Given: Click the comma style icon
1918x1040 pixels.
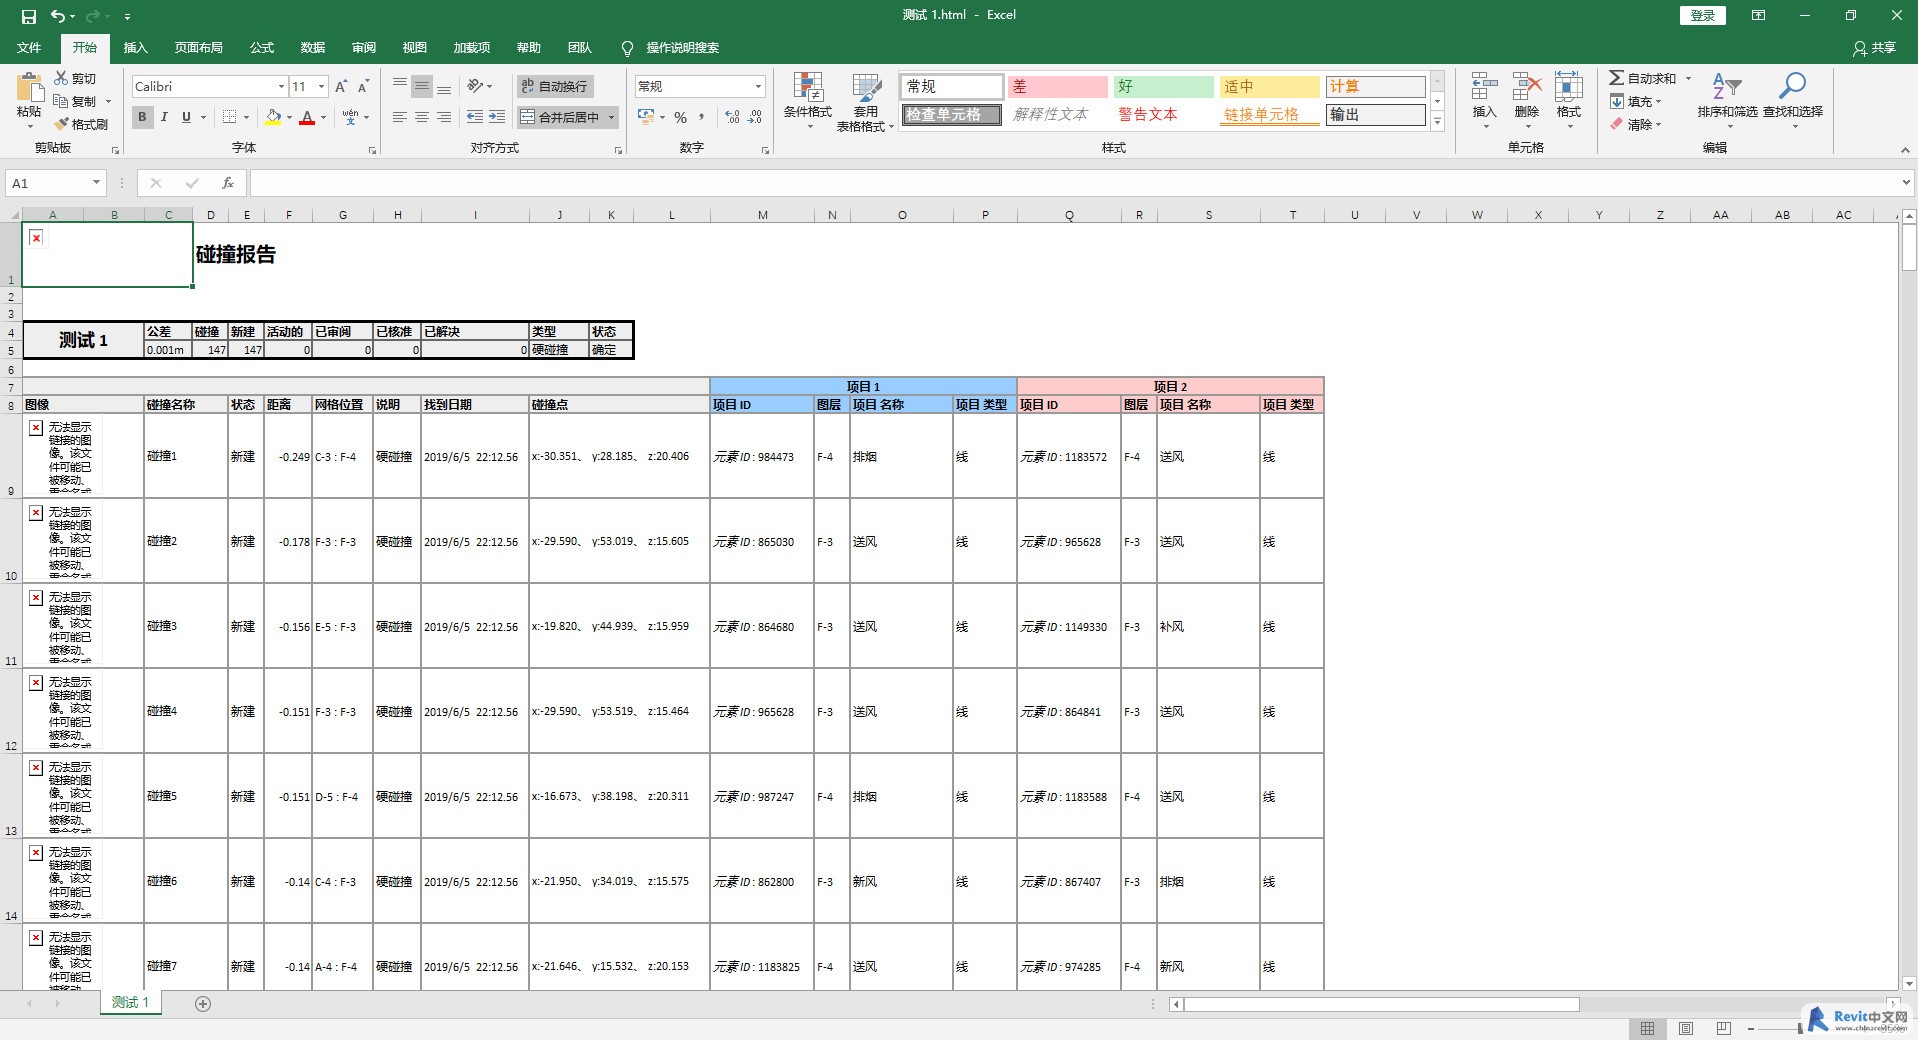Looking at the screenshot, I should point(702,117).
